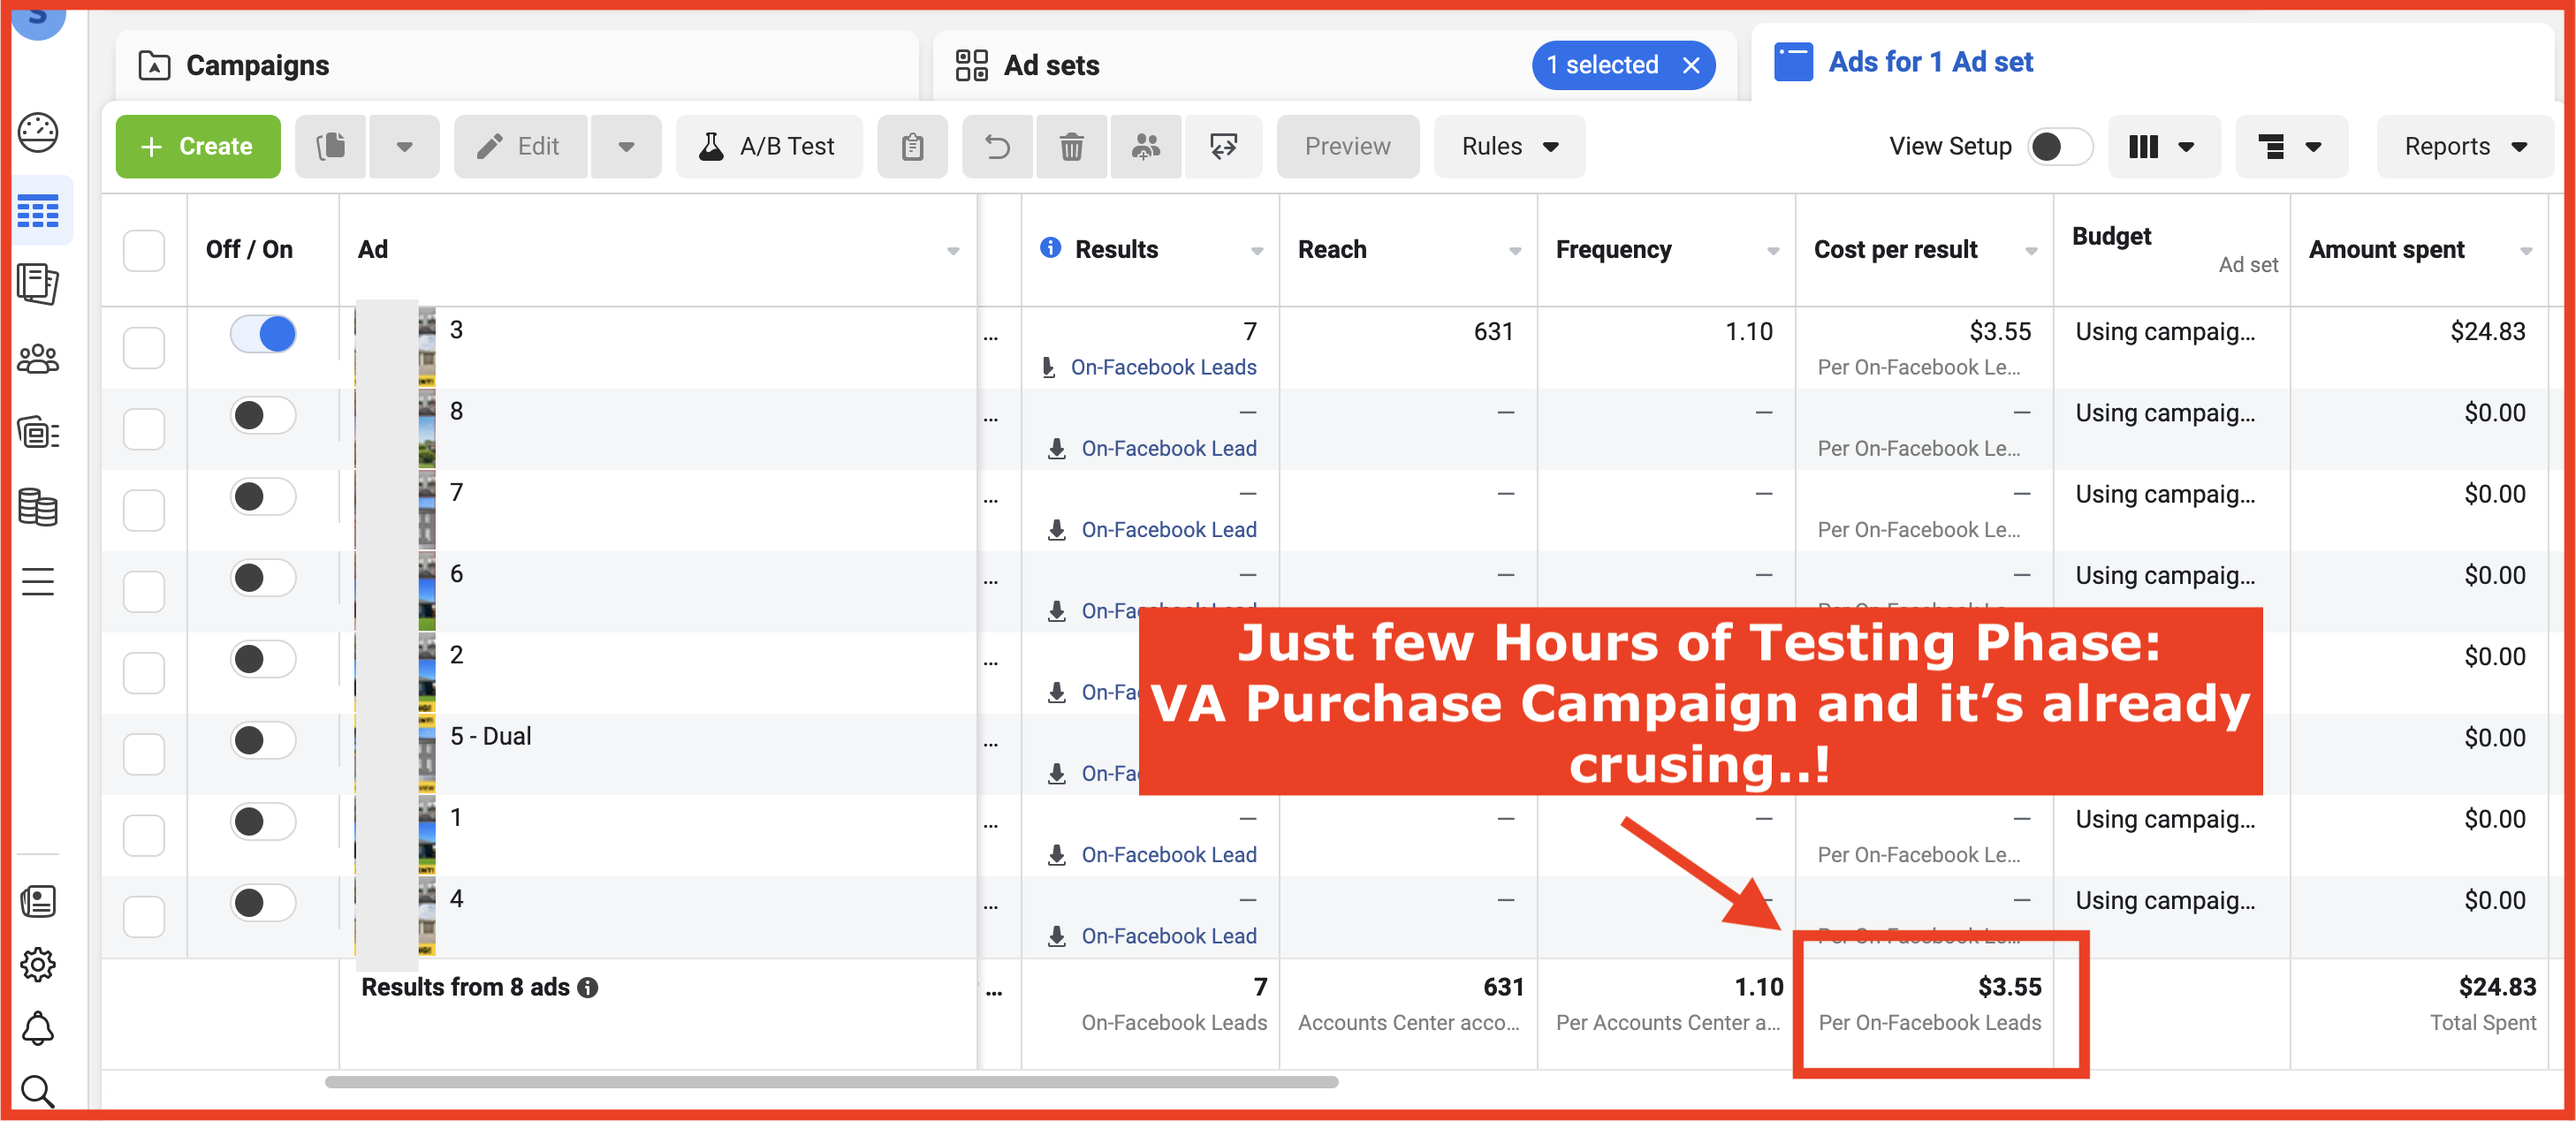
Task: Click the '$24.83' amount spent for ad 3
Action: (2487, 331)
